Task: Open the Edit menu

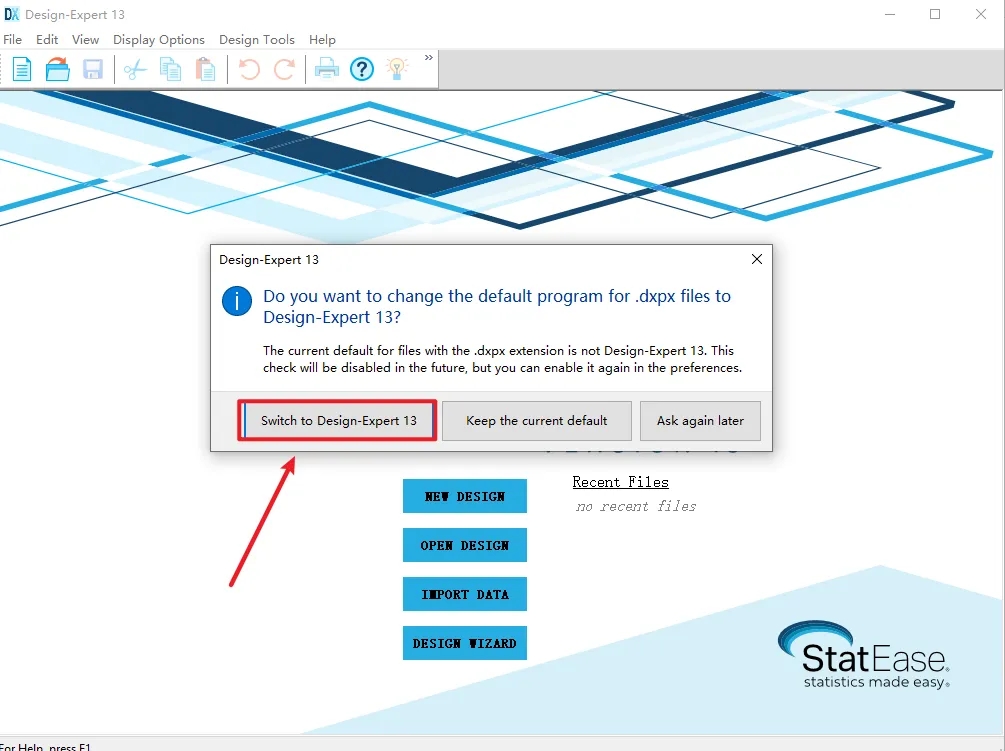Action: click(47, 40)
